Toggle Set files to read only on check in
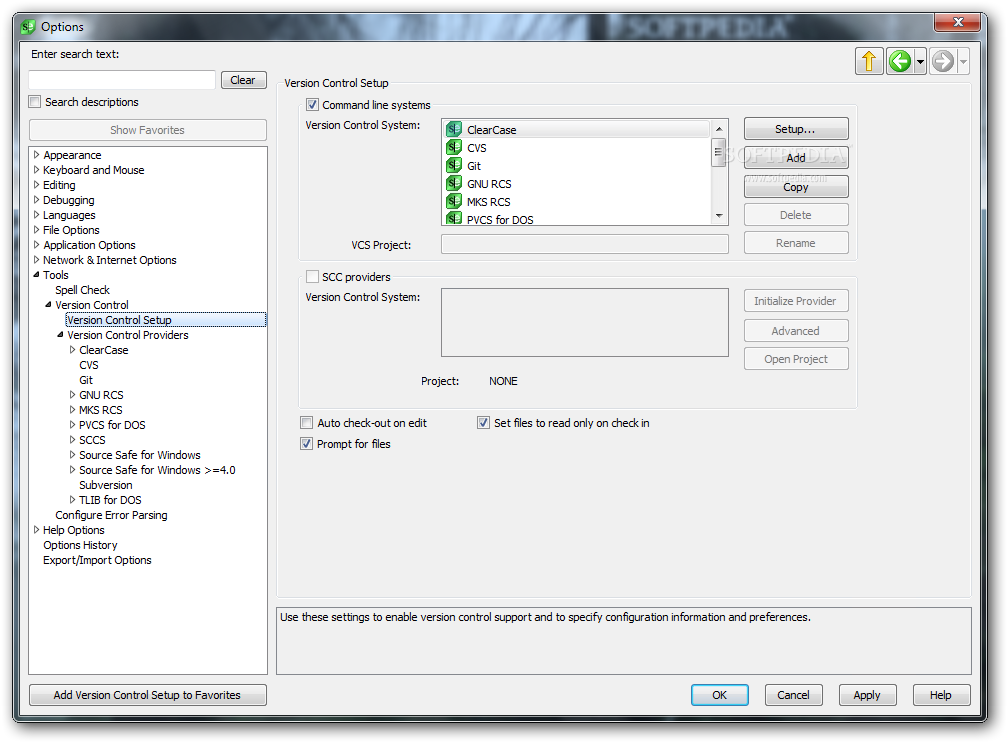 [483, 423]
